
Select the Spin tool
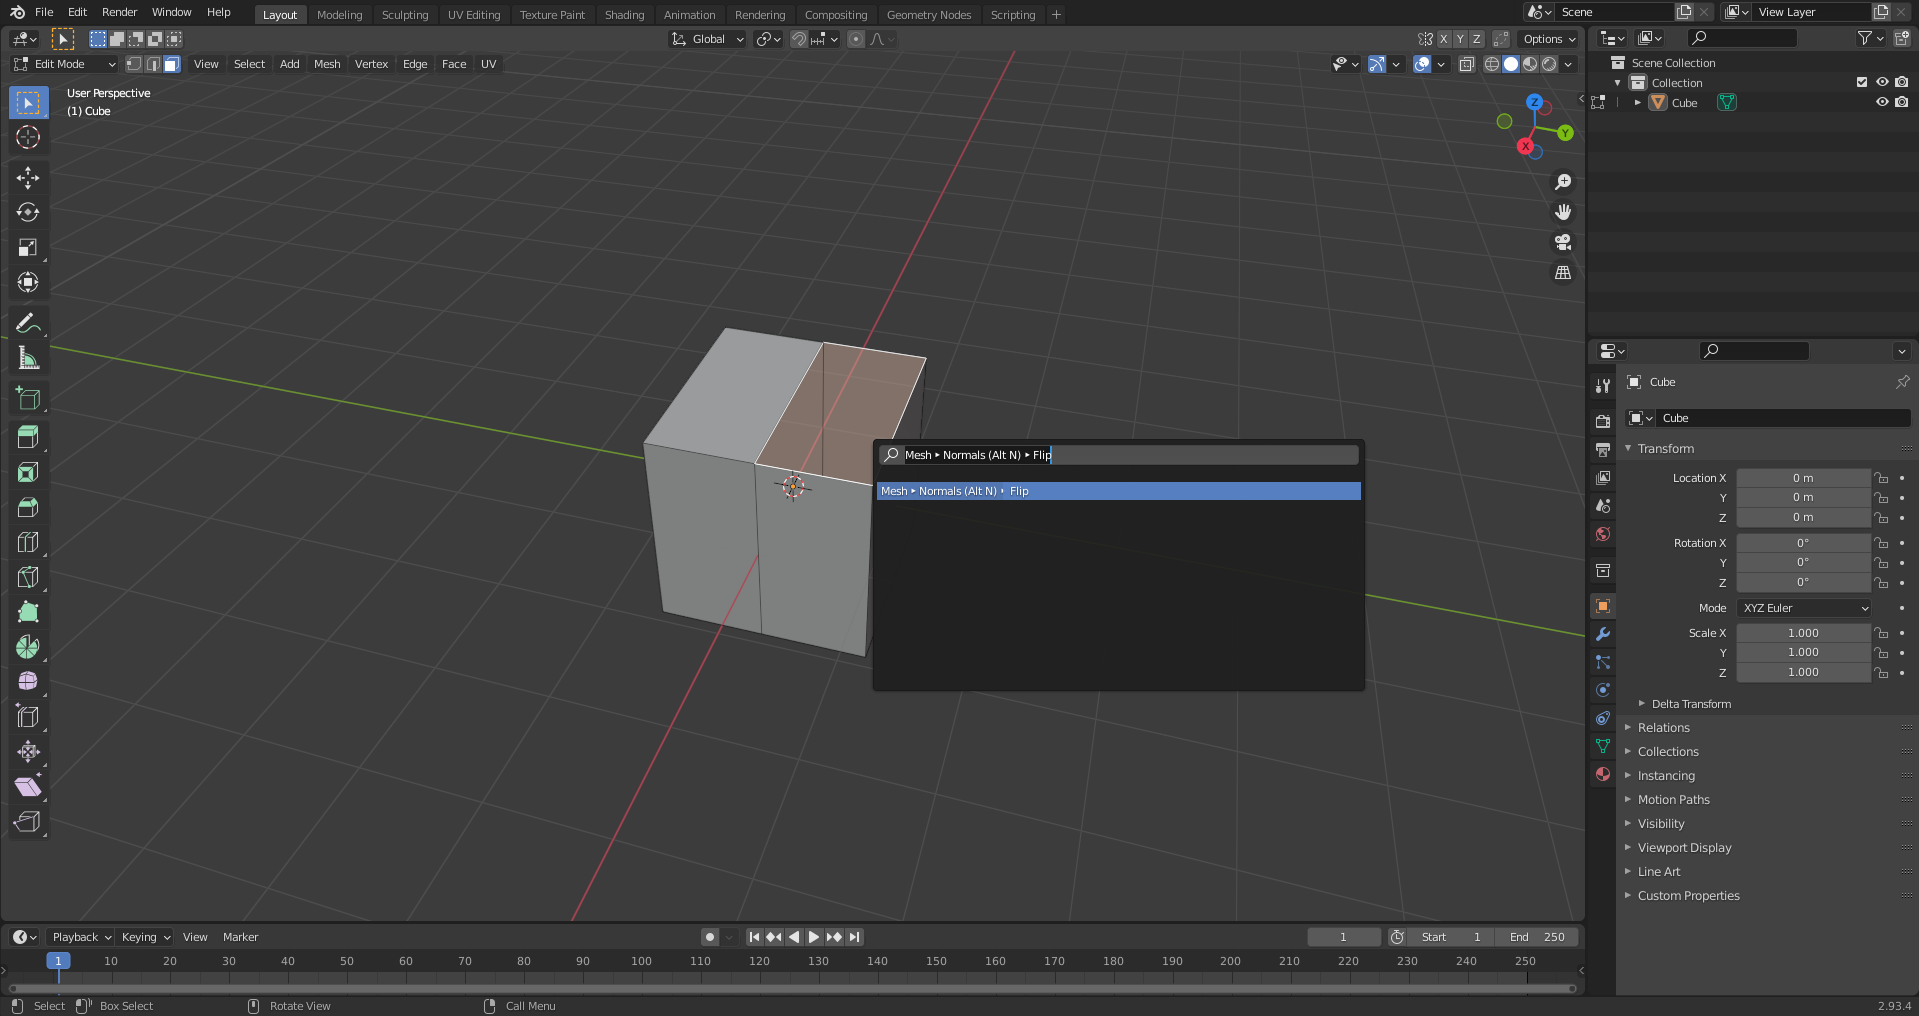coord(28,647)
